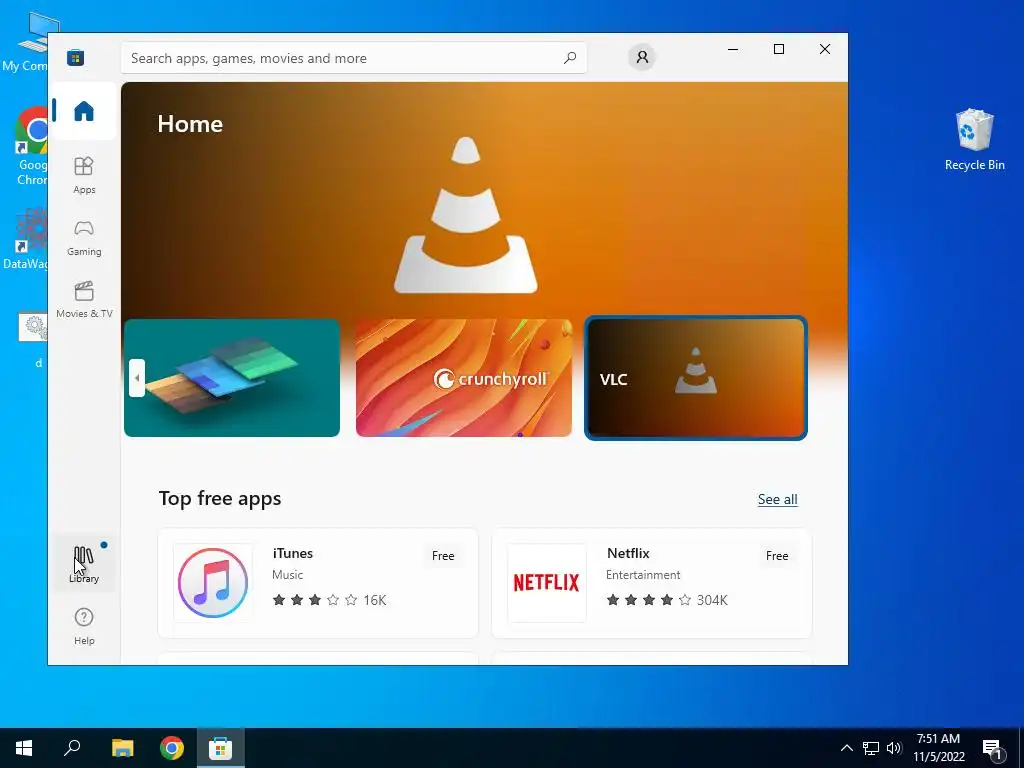
Task: Open the iTunes app icon
Action: pyautogui.click(x=213, y=583)
